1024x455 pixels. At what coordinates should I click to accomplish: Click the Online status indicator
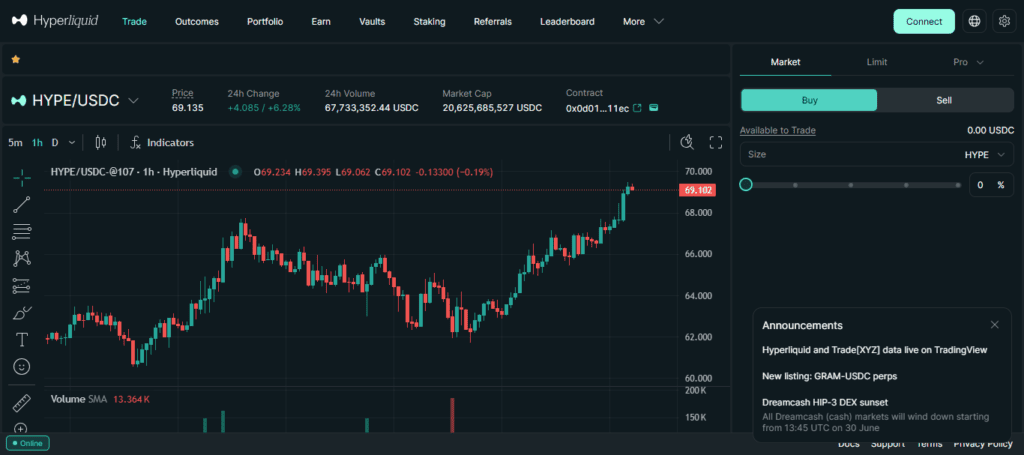pos(27,443)
